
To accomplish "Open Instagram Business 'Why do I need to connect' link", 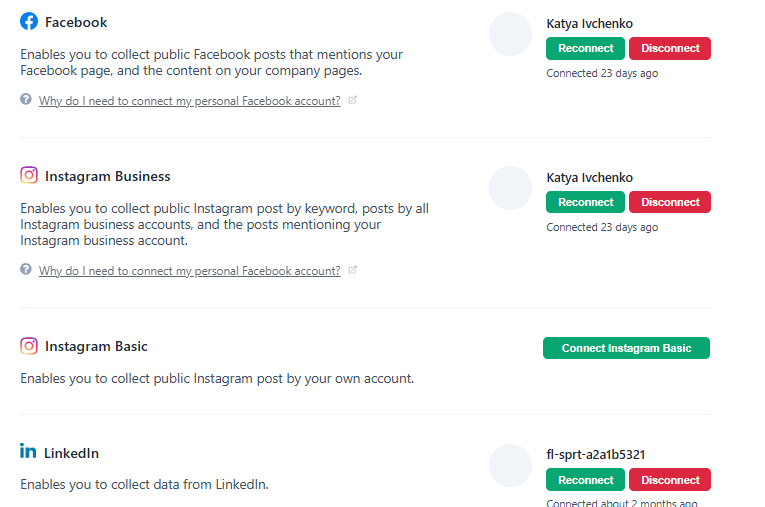I will pos(189,271).
